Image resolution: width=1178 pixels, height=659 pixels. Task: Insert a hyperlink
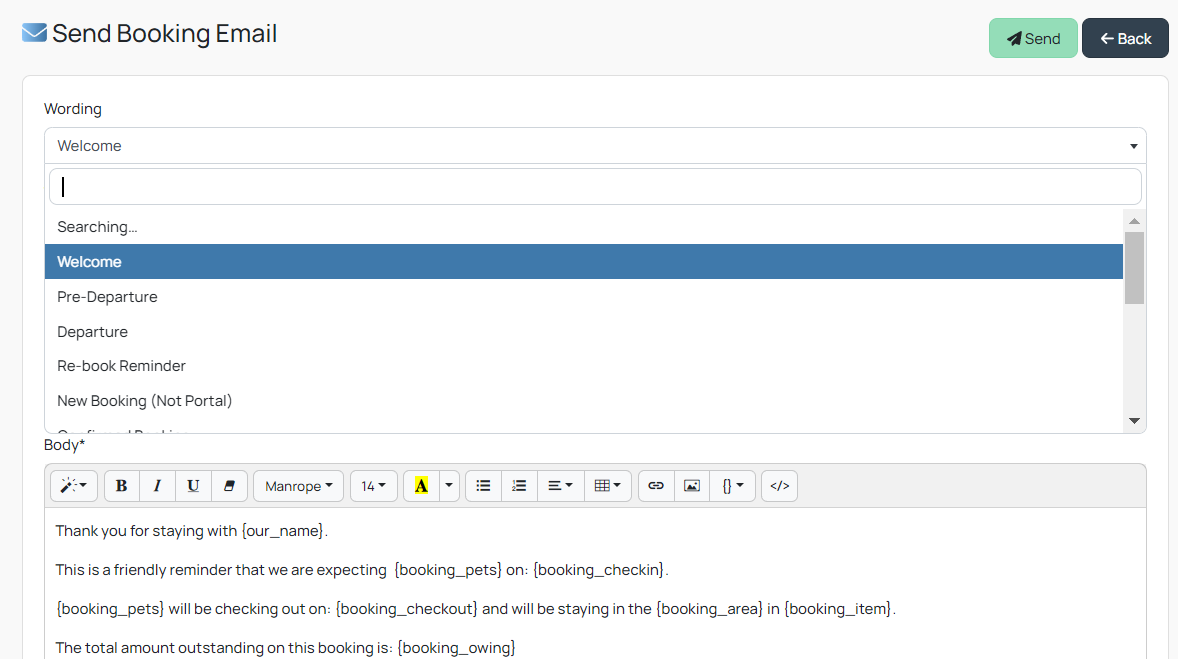coord(656,486)
